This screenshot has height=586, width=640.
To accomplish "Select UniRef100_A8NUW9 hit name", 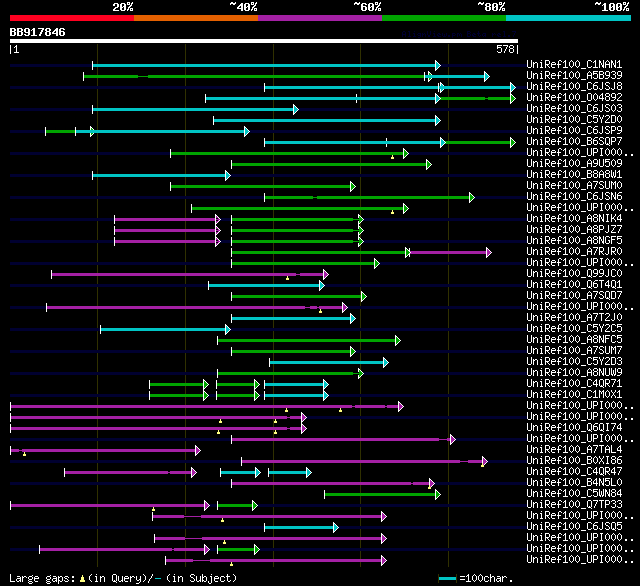I will (x=574, y=373).
